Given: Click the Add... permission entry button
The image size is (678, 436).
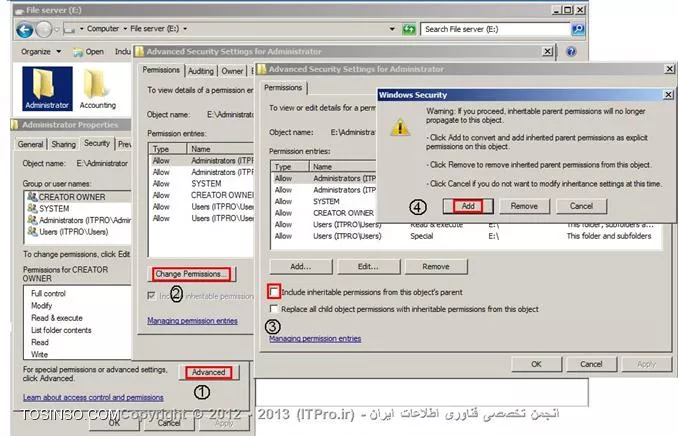Looking at the screenshot, I should tap(301, 267).
